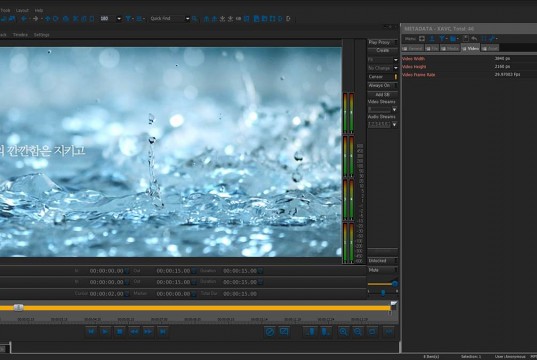Select the General tab in Metadata panel
Screen dimensions: 537x360
point(413,48)
